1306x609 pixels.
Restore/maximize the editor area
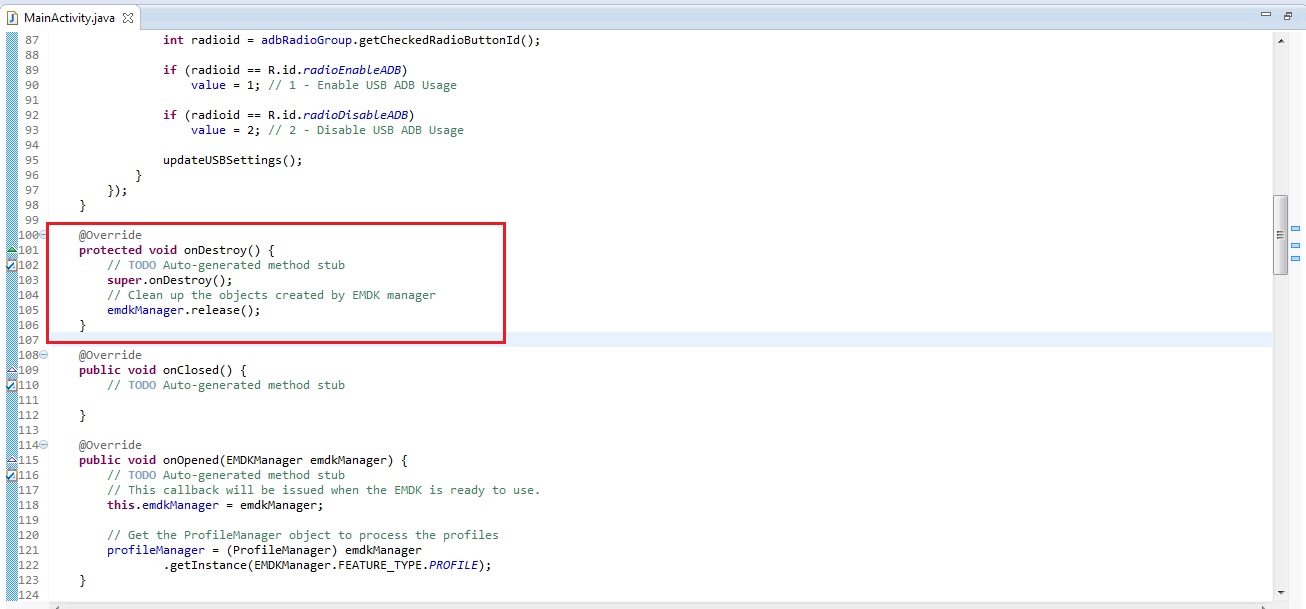pyautogui.click(x=1287, y=16)
